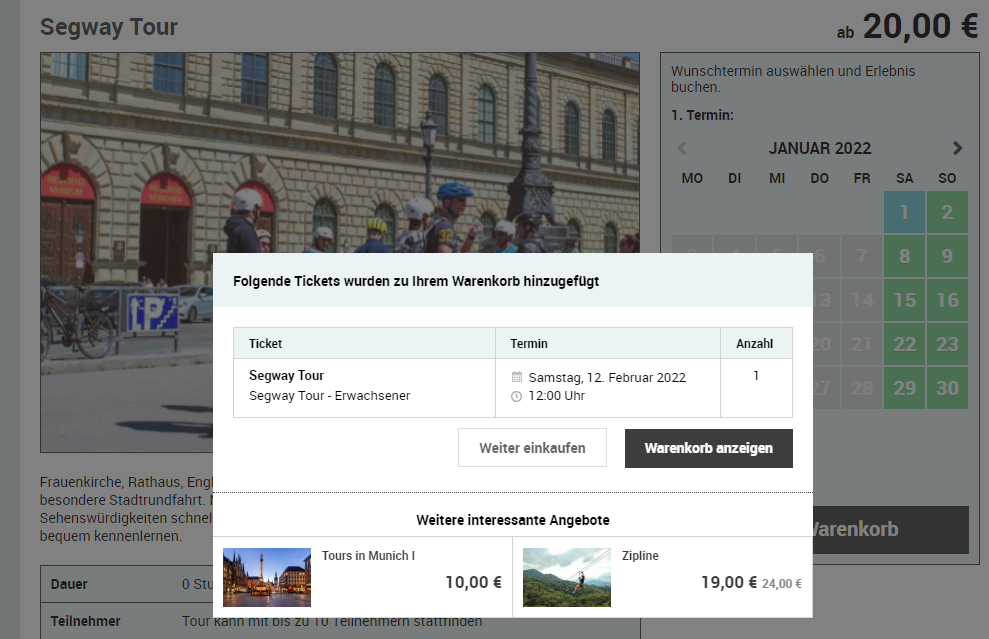Select the Zipline offer title

coord(640,556)
